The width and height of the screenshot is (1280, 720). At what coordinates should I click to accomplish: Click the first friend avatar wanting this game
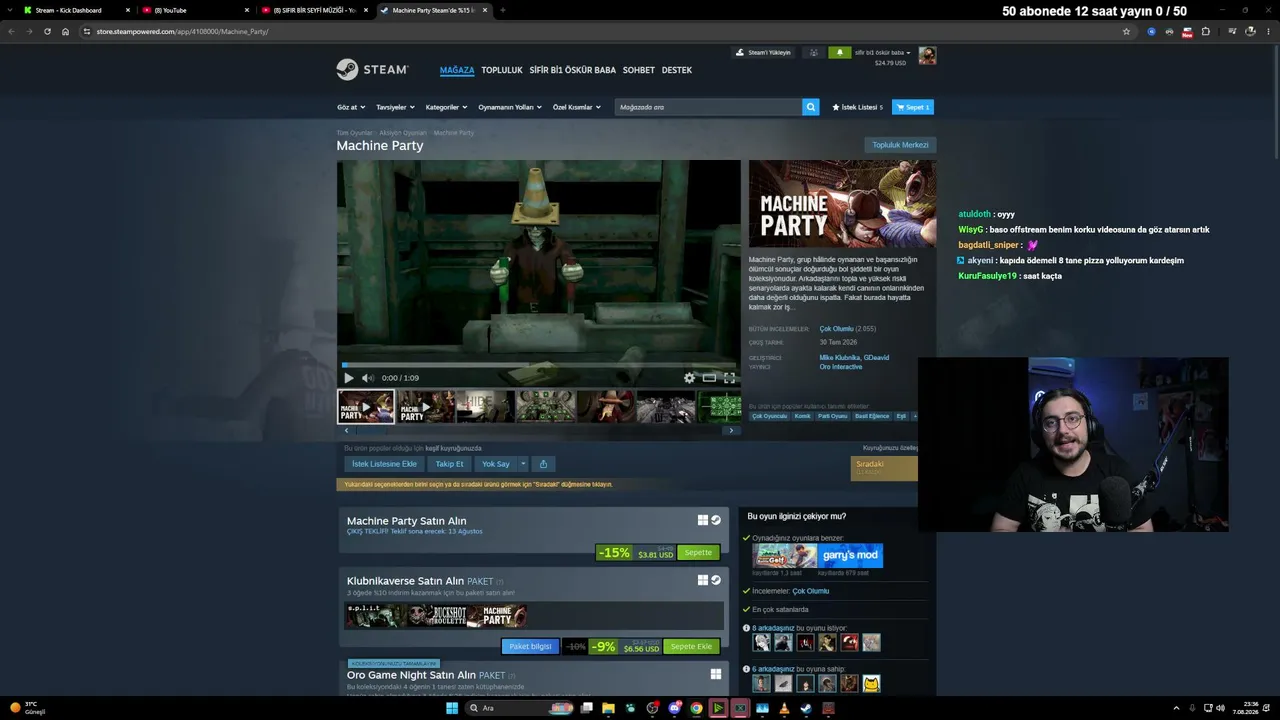coord(762,643)
